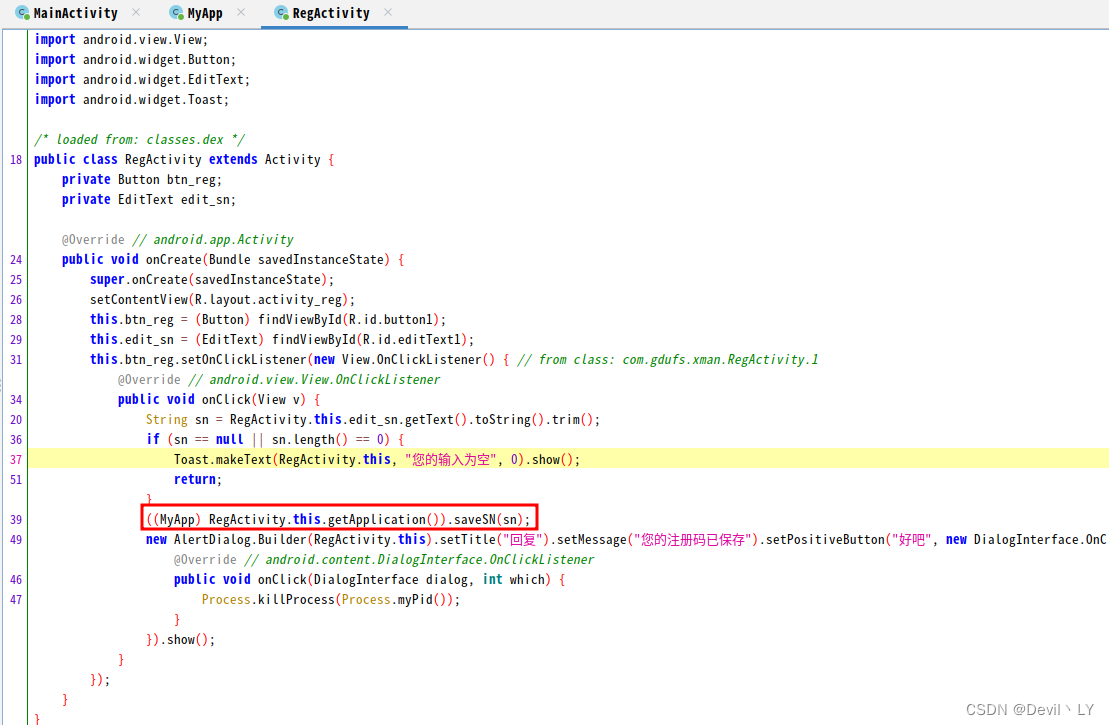The width and height of the screenshot is (1109, 725).
Task: Jump to the MyApp cast on line 39
Action: 177,520
